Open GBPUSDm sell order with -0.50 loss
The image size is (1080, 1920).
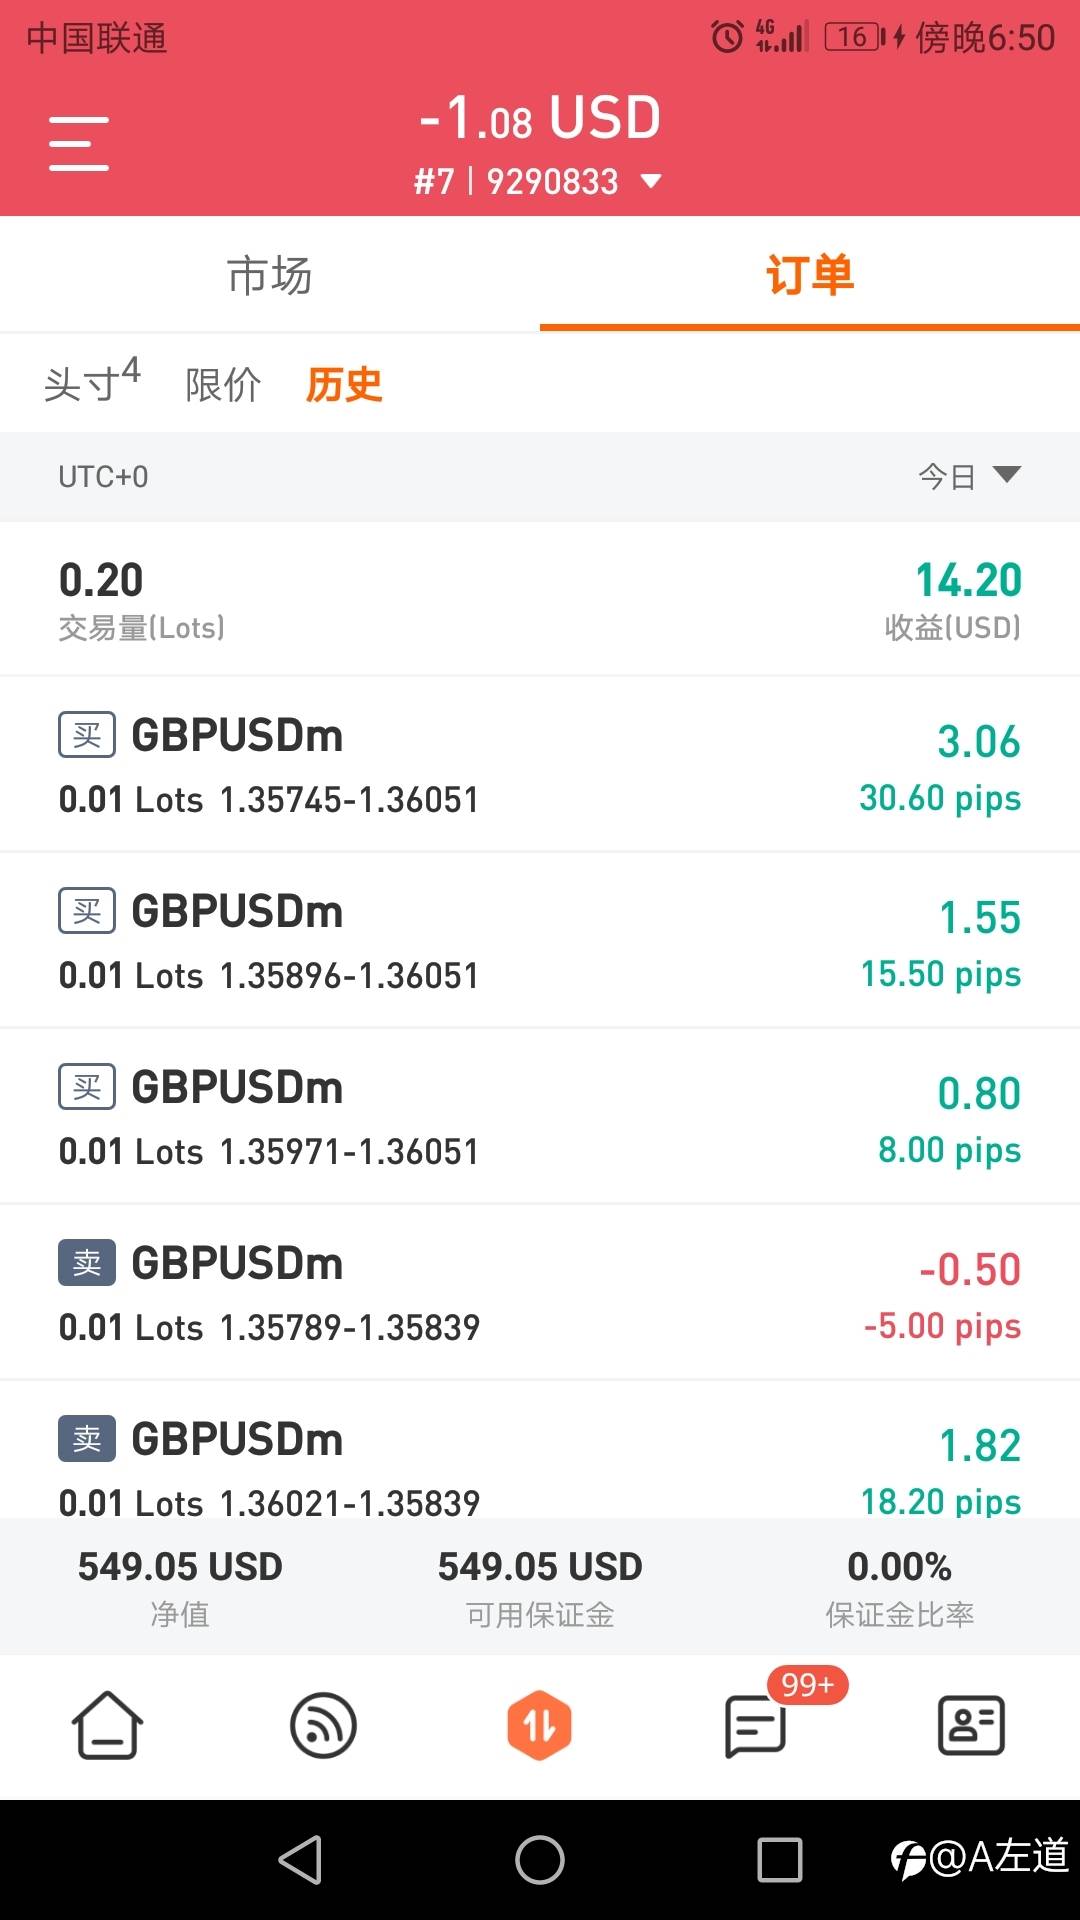pos(540,1293)
